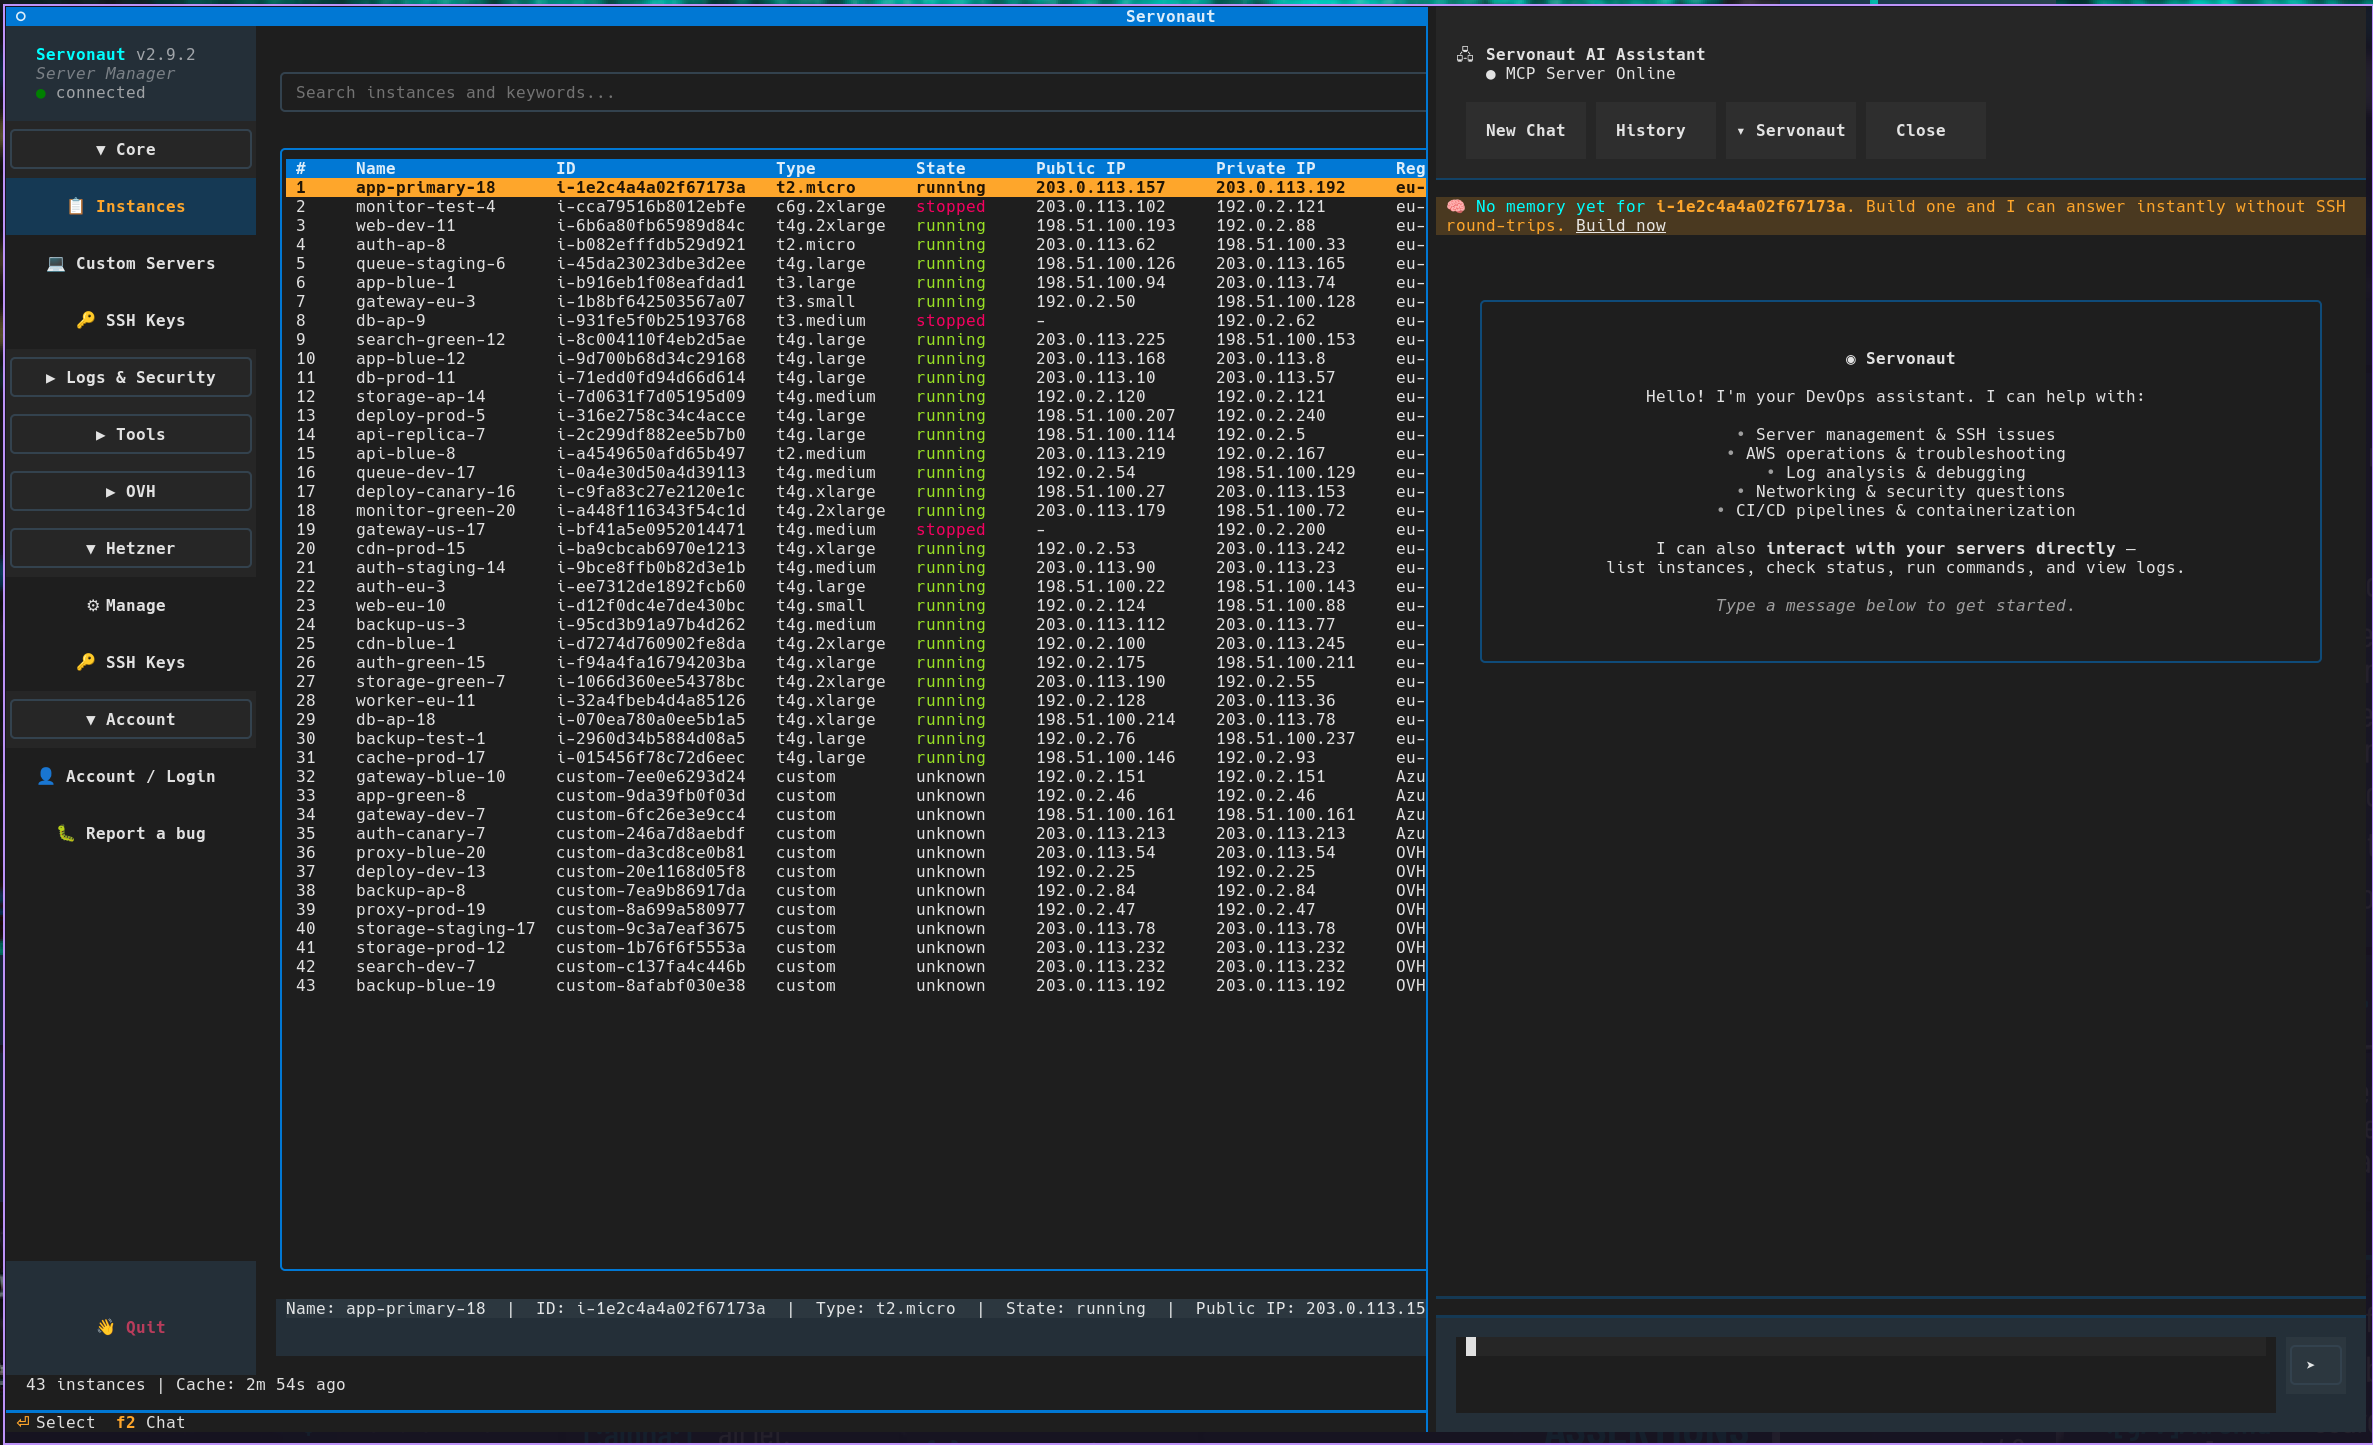Expand the Tools section
2373x1445 pixels.
pyautogui.click(x=131, y=434)
